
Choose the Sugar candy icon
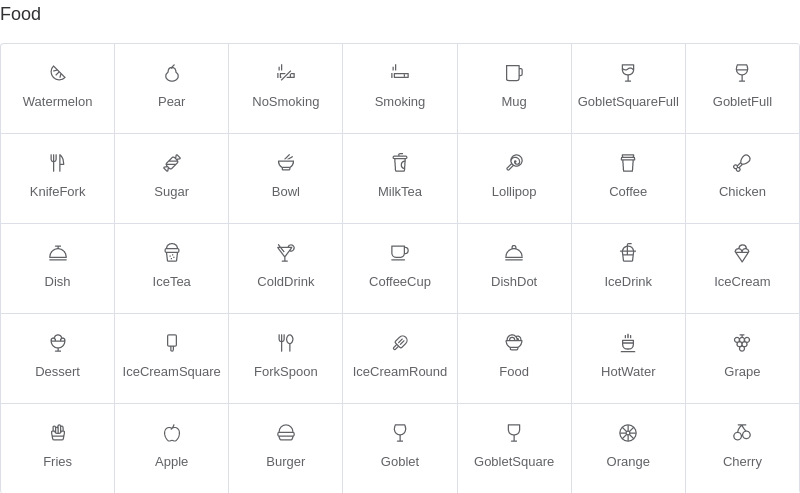pyautogui.click(x=172, y=163)
